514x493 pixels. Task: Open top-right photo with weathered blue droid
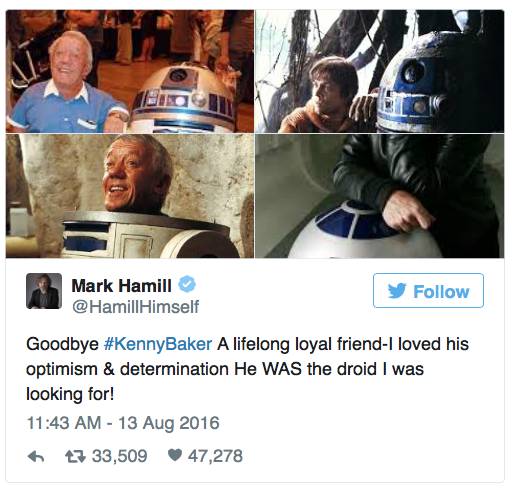click(380, 71)
